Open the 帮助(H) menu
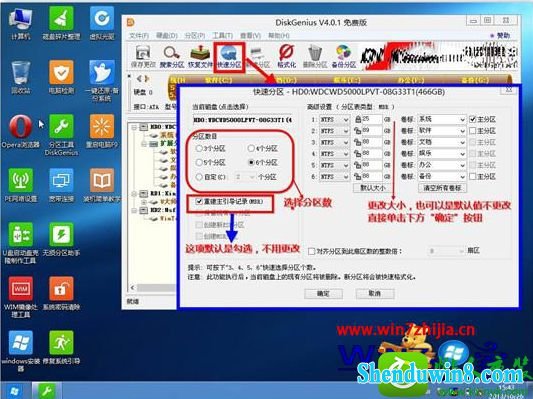Image resolution: width=533 pixels, height=399 pixels. click(278, 35)
